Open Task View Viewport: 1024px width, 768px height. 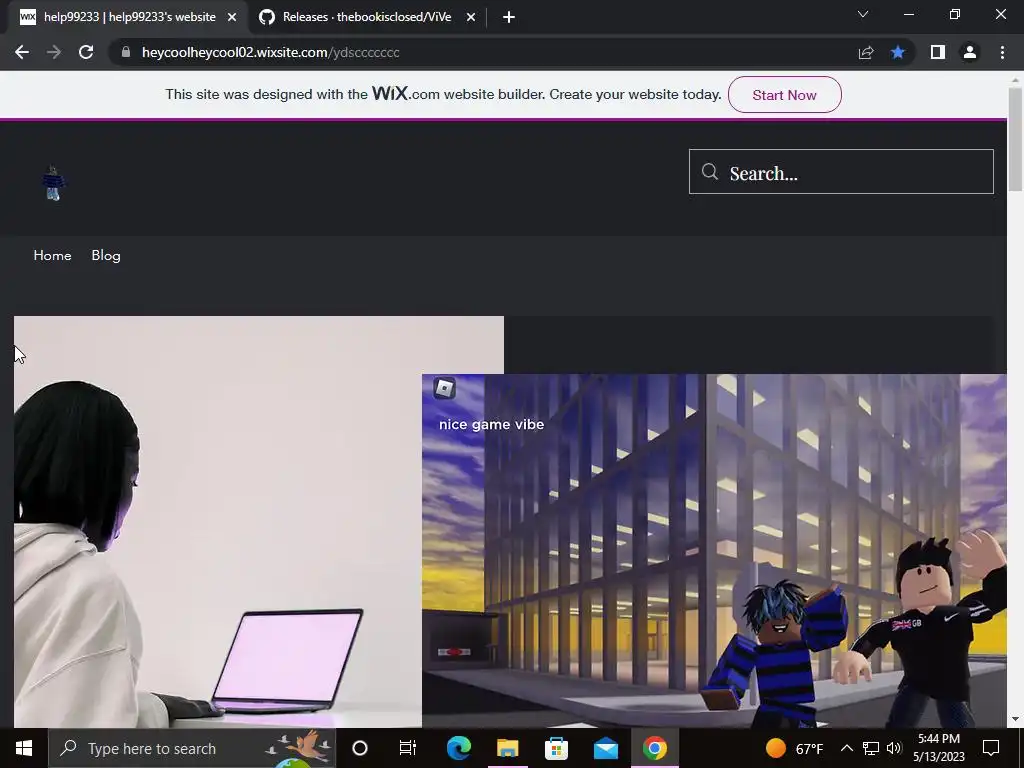coord(408,748)
